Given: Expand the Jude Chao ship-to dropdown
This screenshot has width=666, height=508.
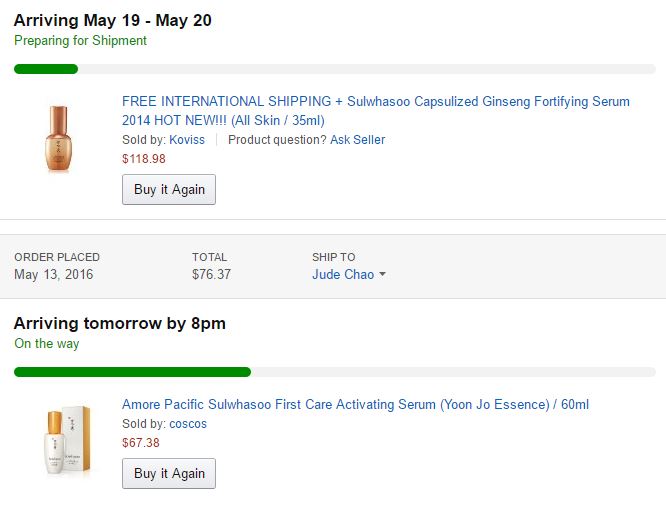Looking at the screenshot, I should [x=349, y=274].
